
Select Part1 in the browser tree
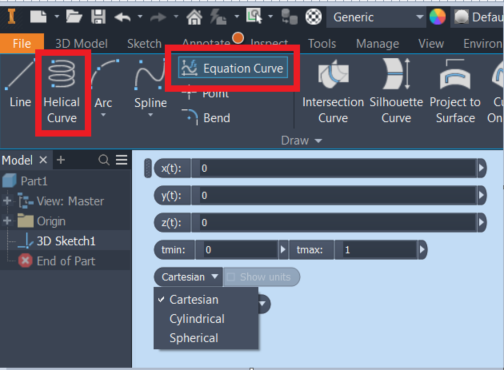pos(25,181)
